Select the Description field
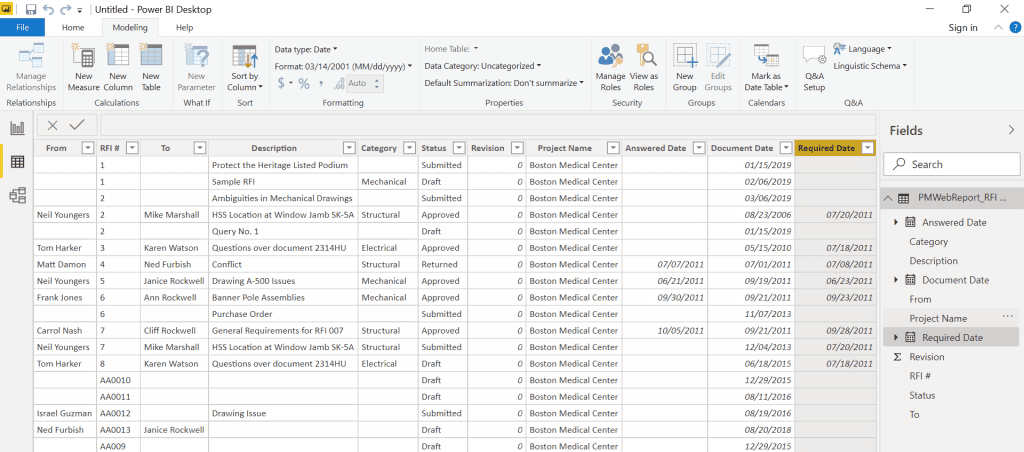 tap(933, 261)
